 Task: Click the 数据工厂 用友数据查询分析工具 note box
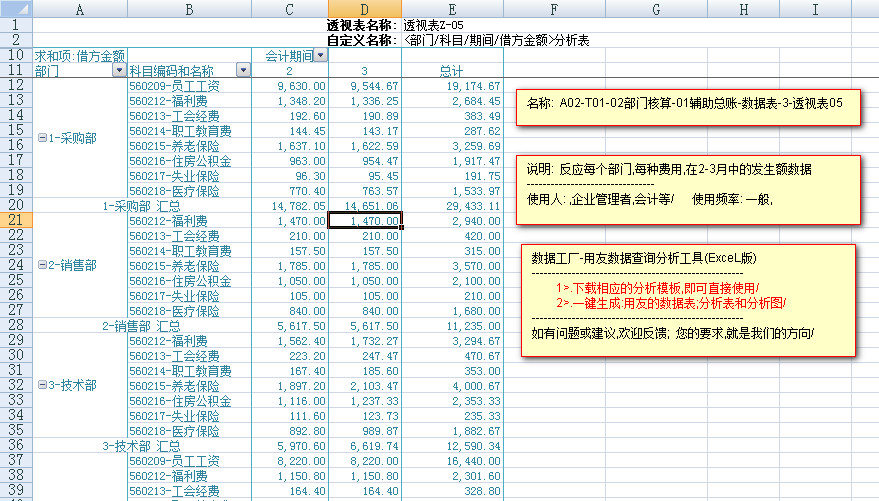pos(688,300)
